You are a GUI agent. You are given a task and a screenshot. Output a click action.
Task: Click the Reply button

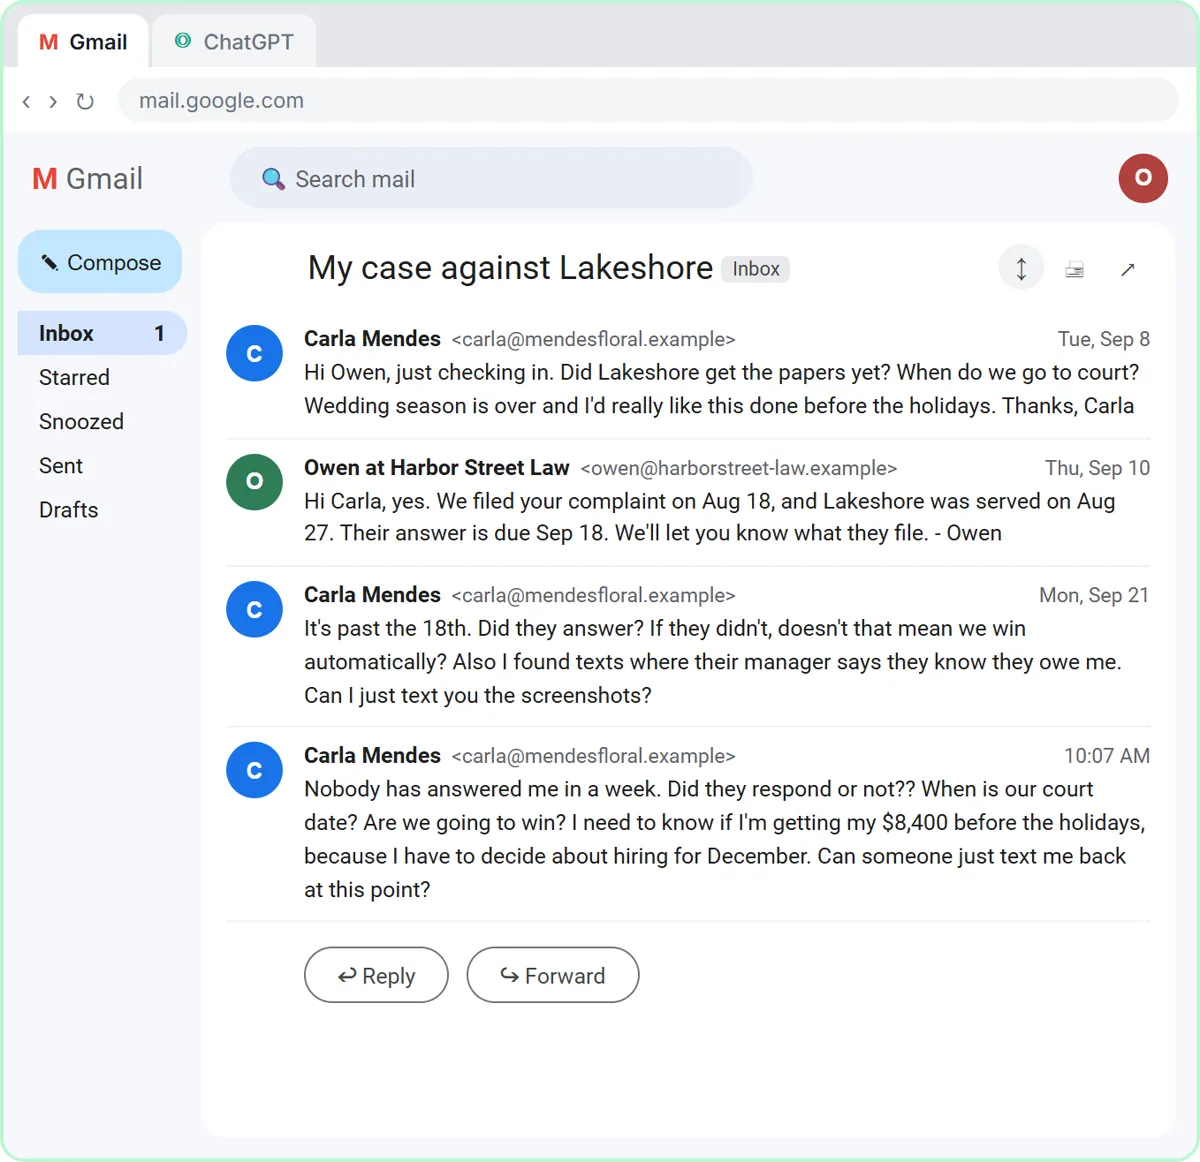click(376, 975)
